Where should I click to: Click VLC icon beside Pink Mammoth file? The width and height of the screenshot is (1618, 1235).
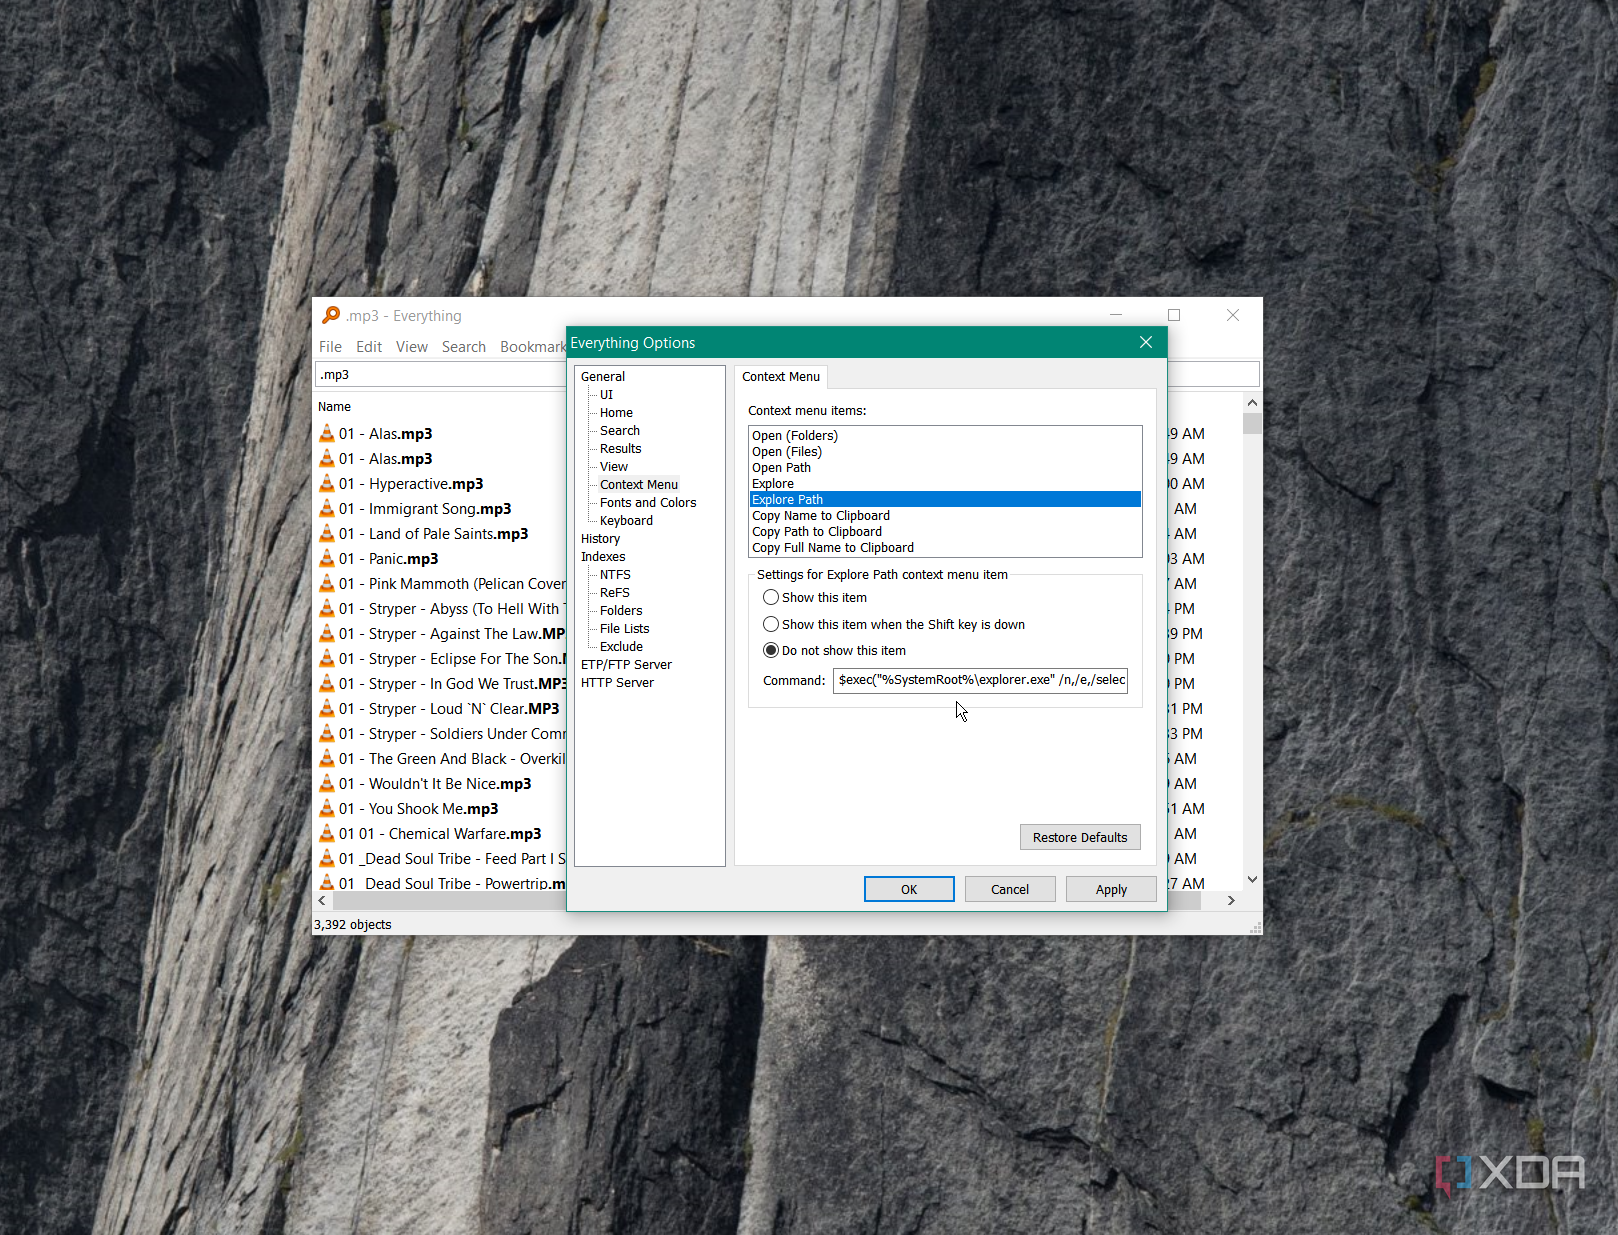coord(327,583)
